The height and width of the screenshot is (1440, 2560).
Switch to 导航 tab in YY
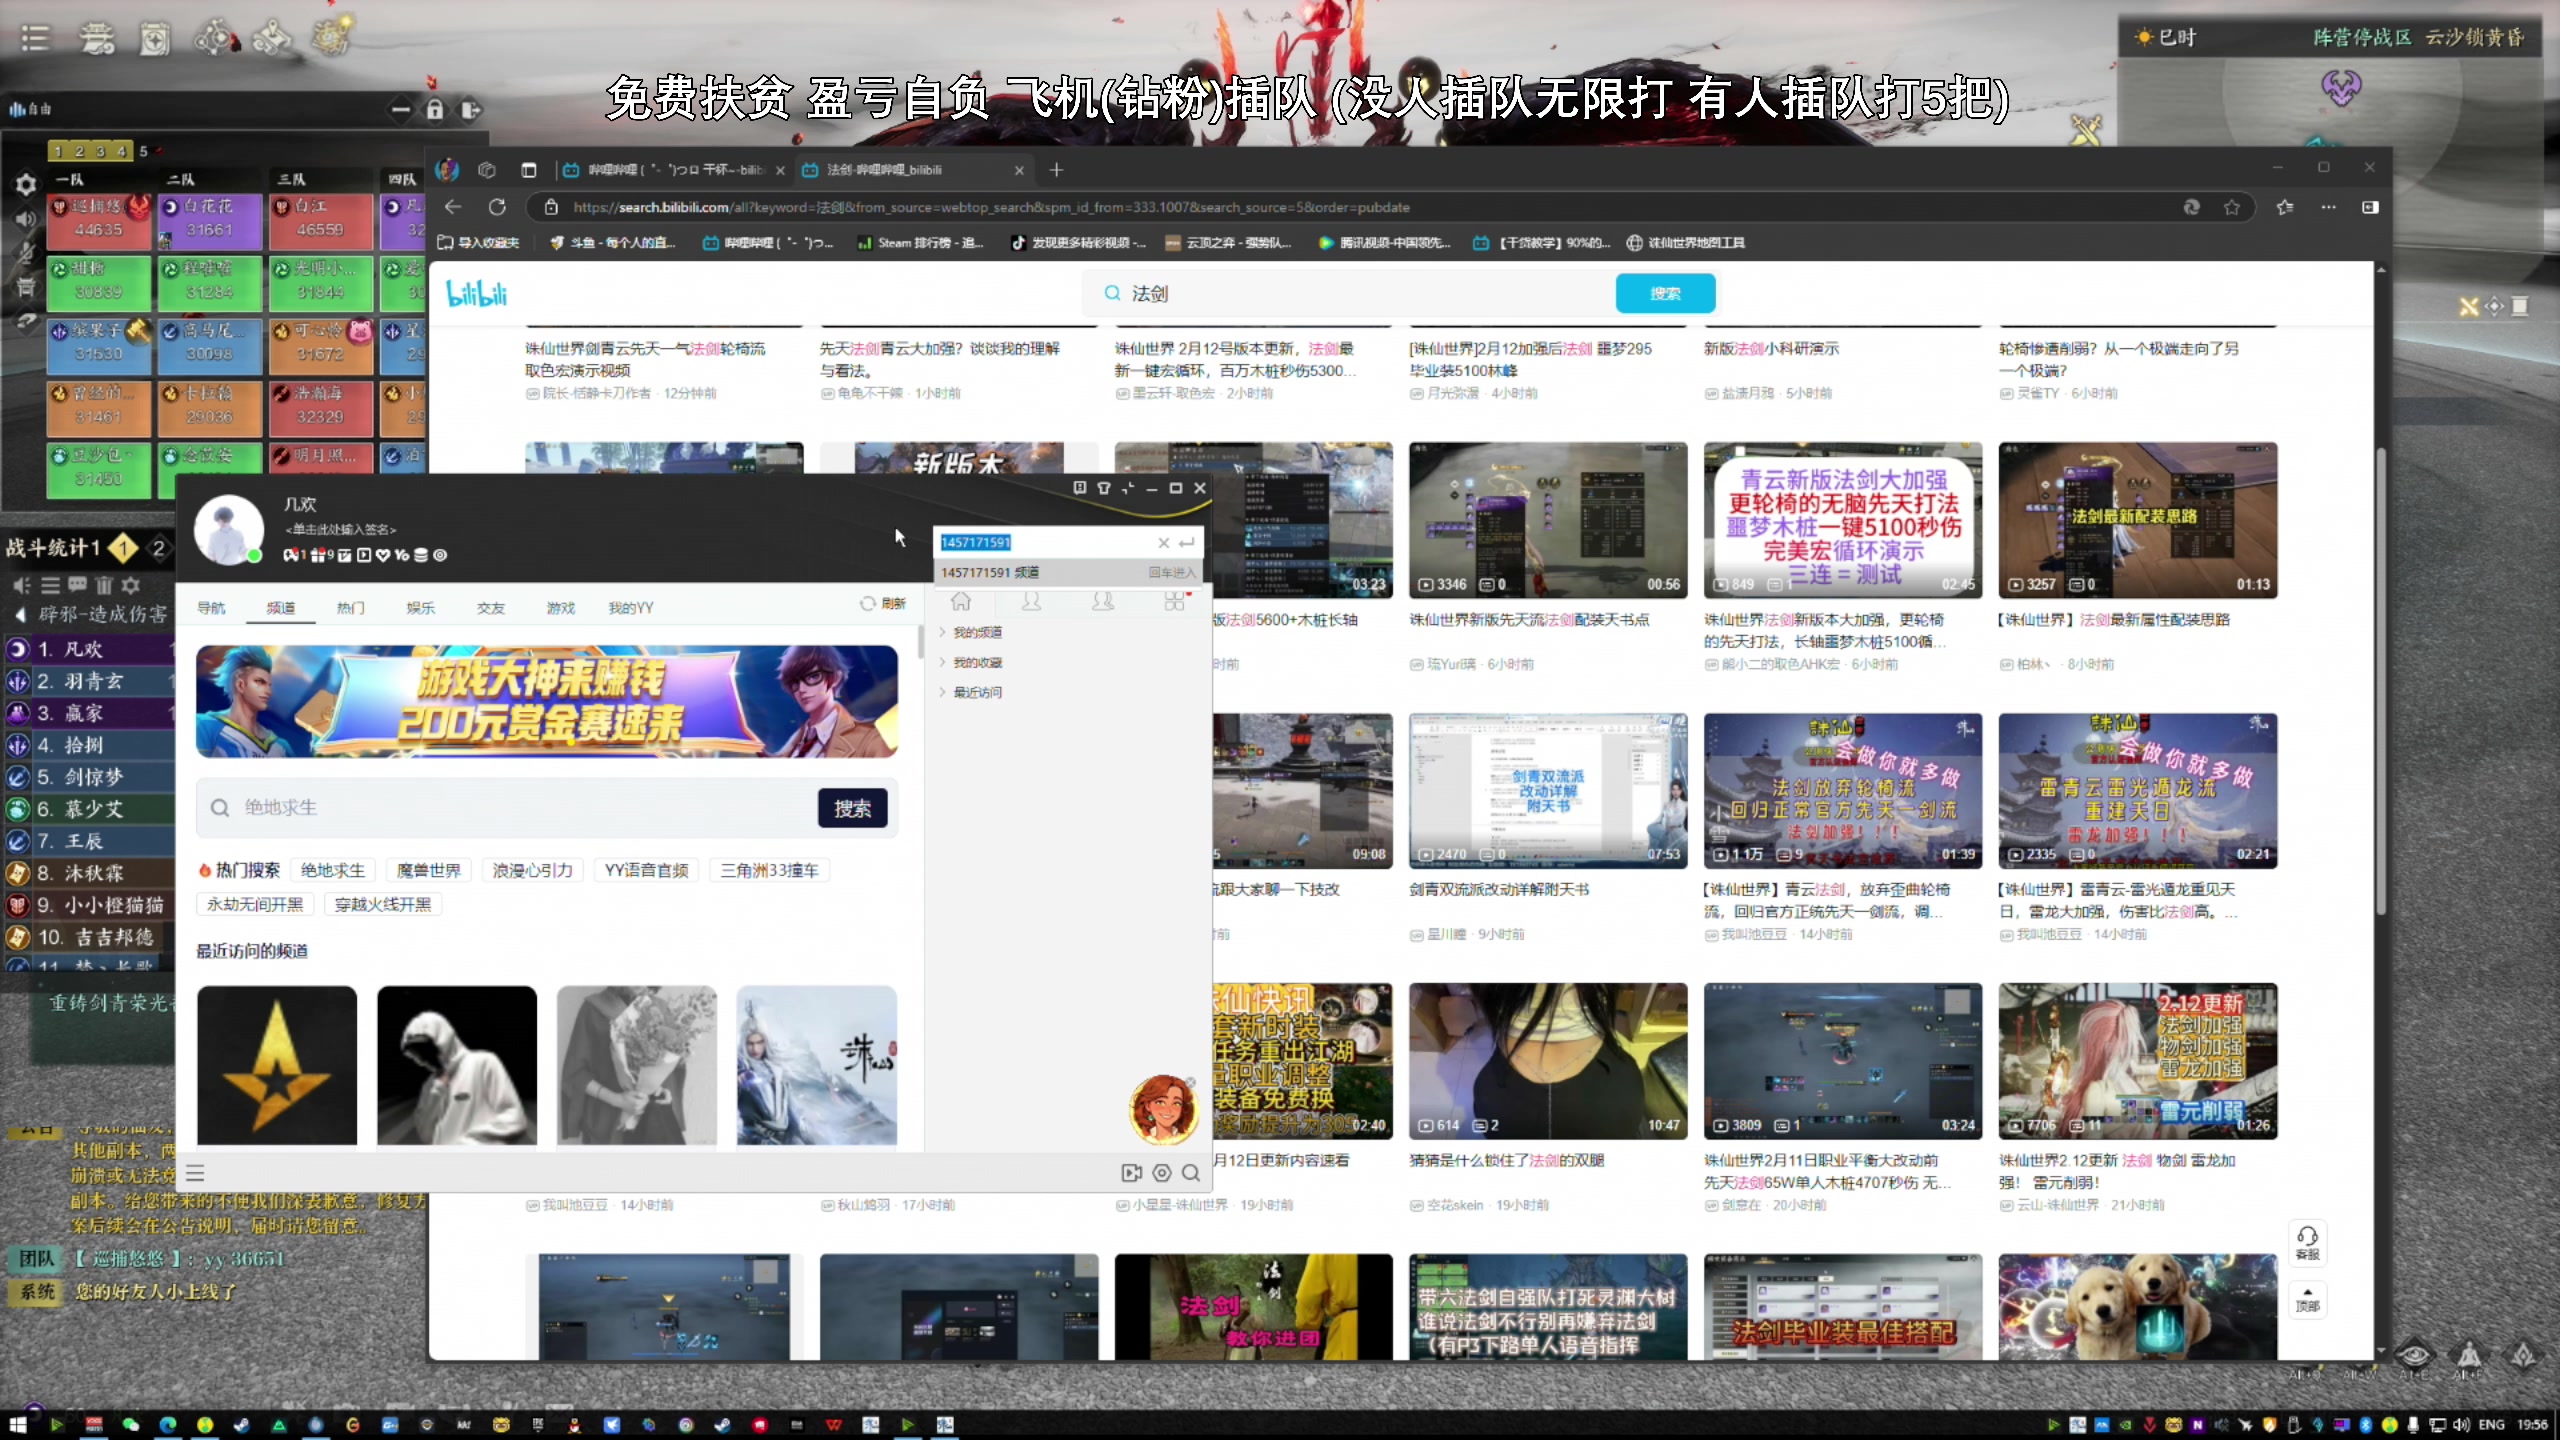pos(211,607)
